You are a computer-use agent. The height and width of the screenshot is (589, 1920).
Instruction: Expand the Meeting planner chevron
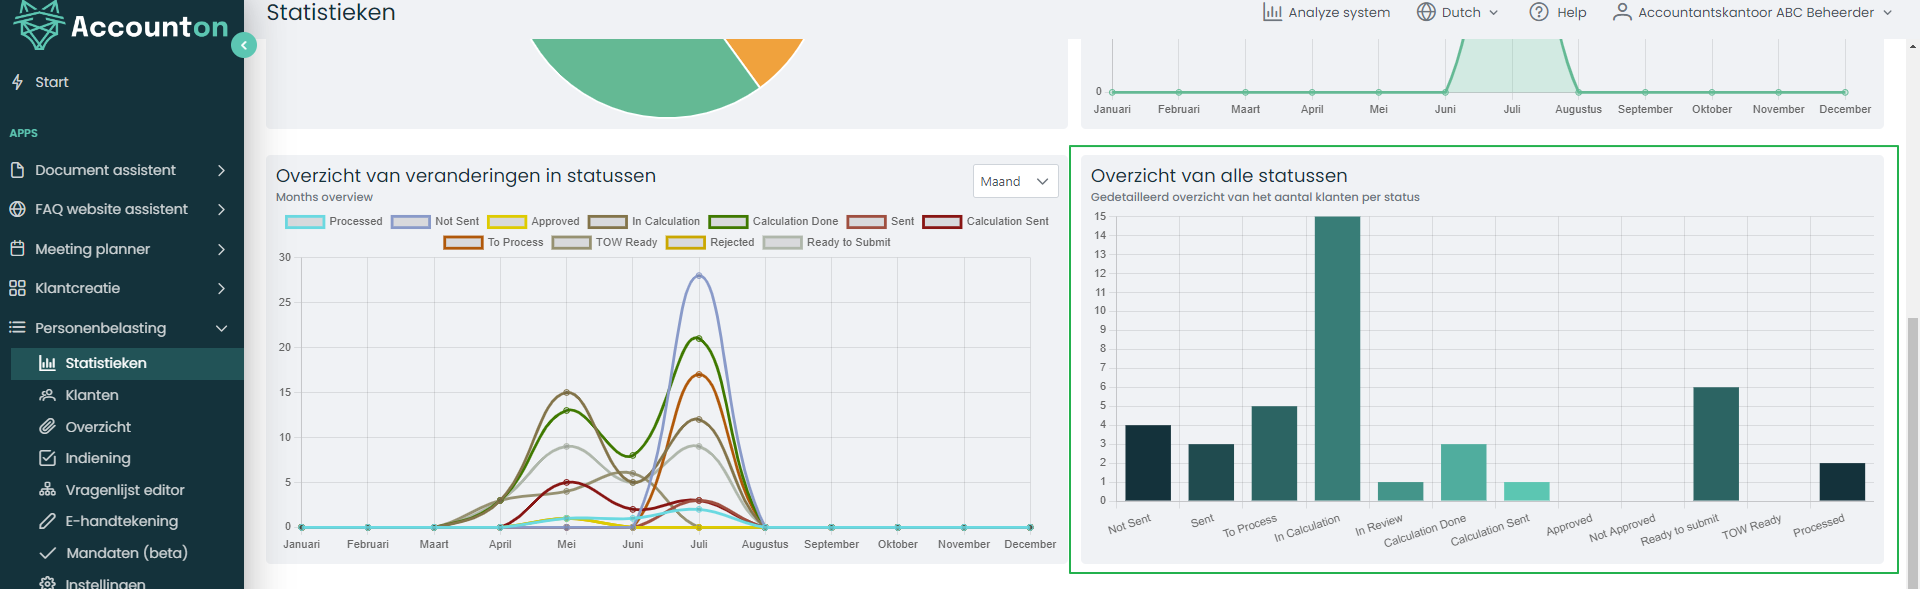(x=221, y=249)
